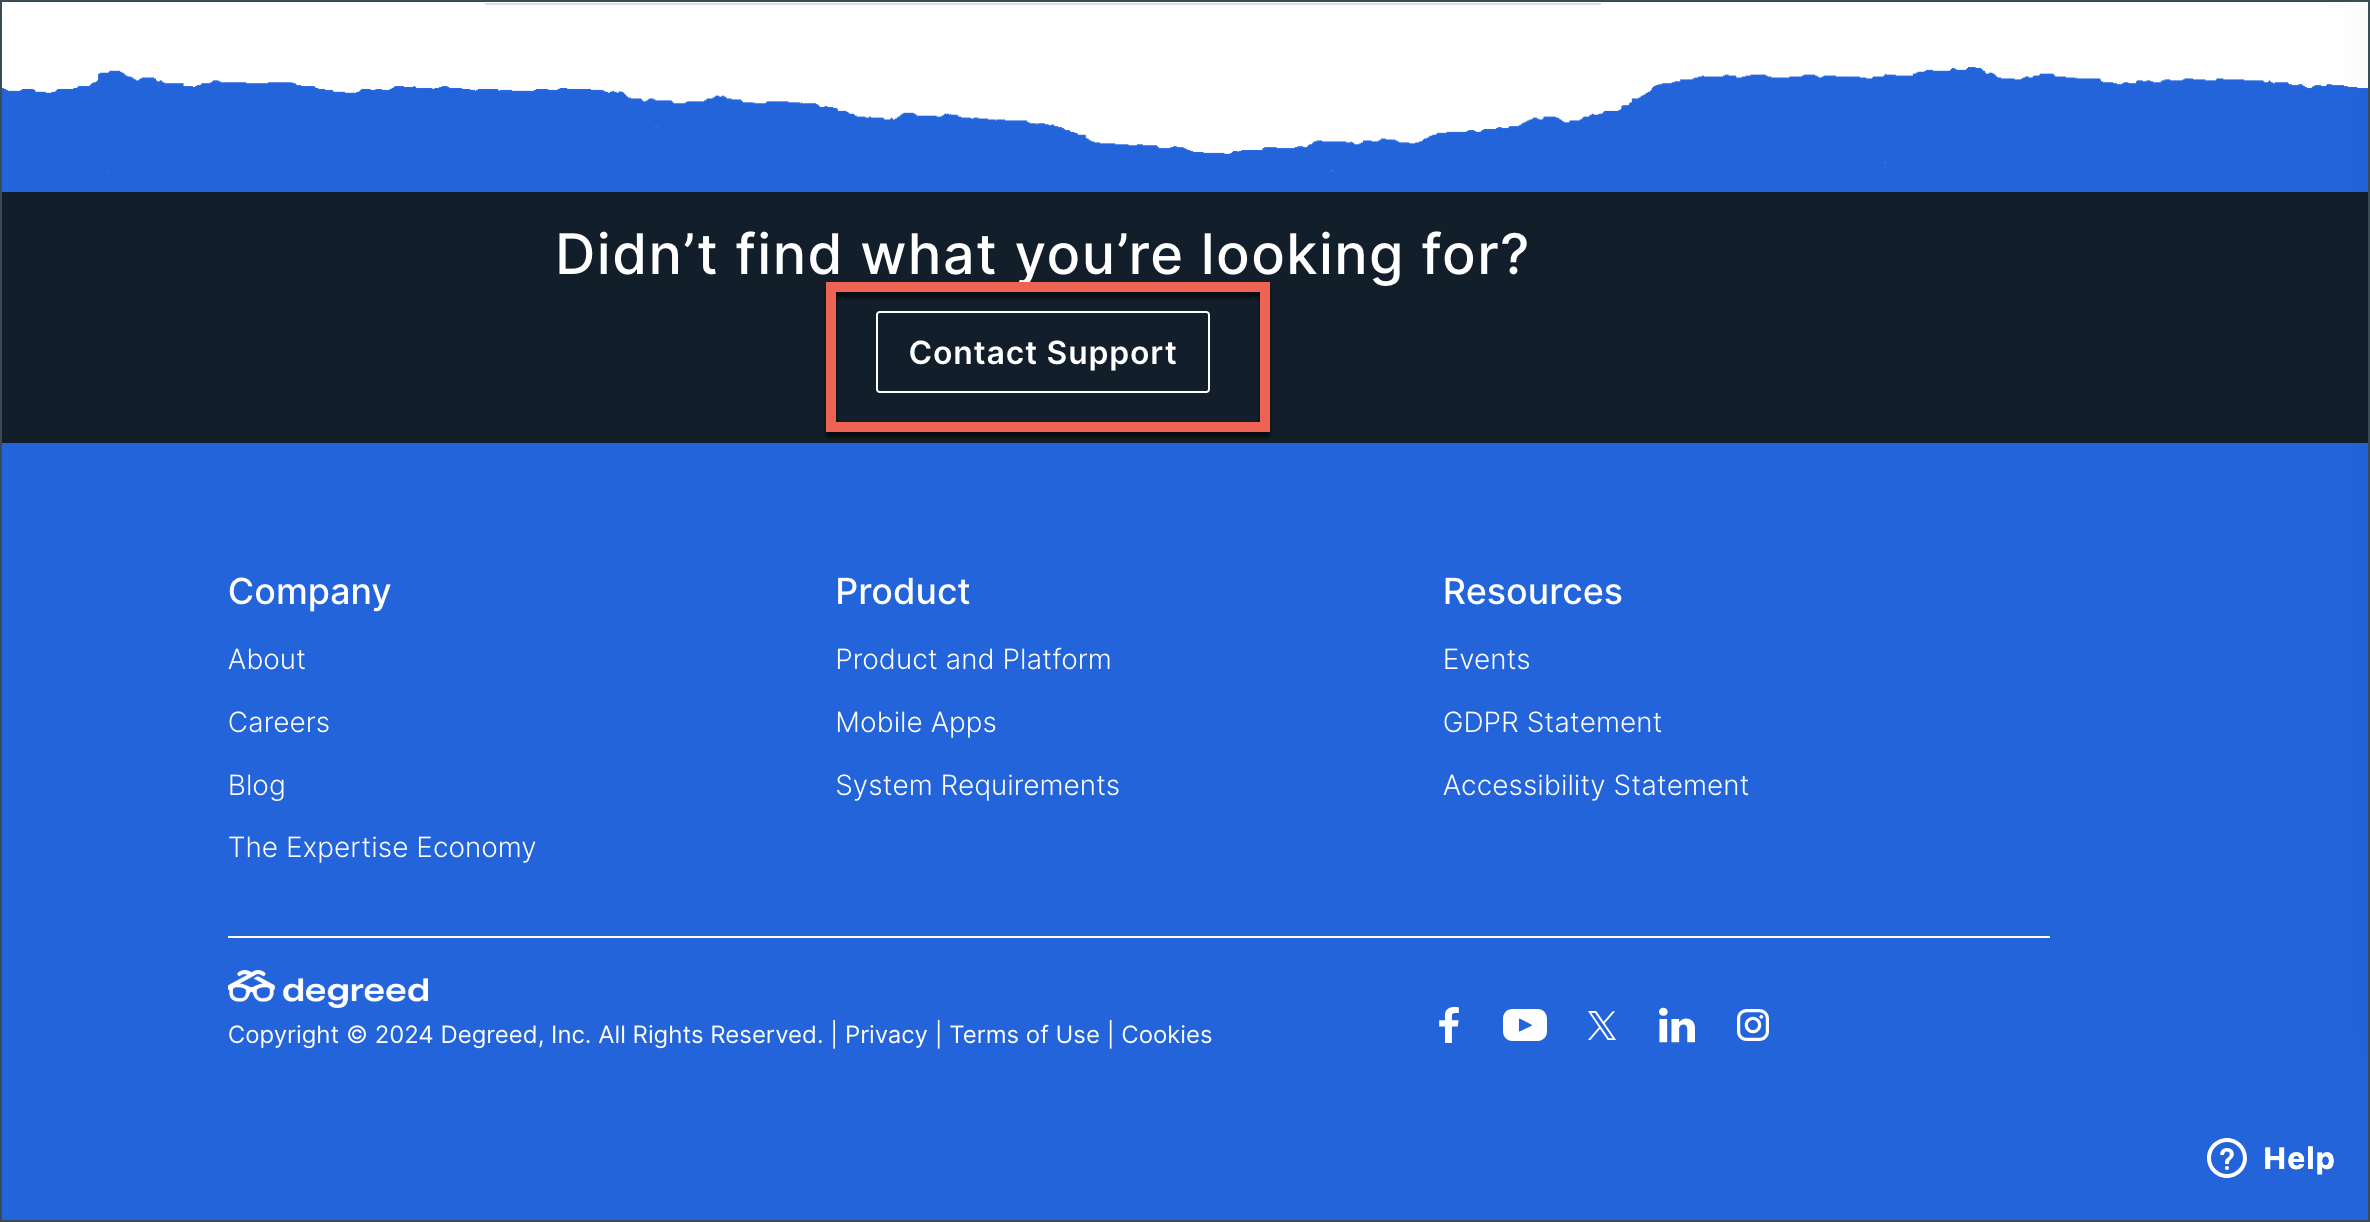Open the Terms of Use link
Screen dimensions: 2370x1222
click(x=1025, y=1034)
